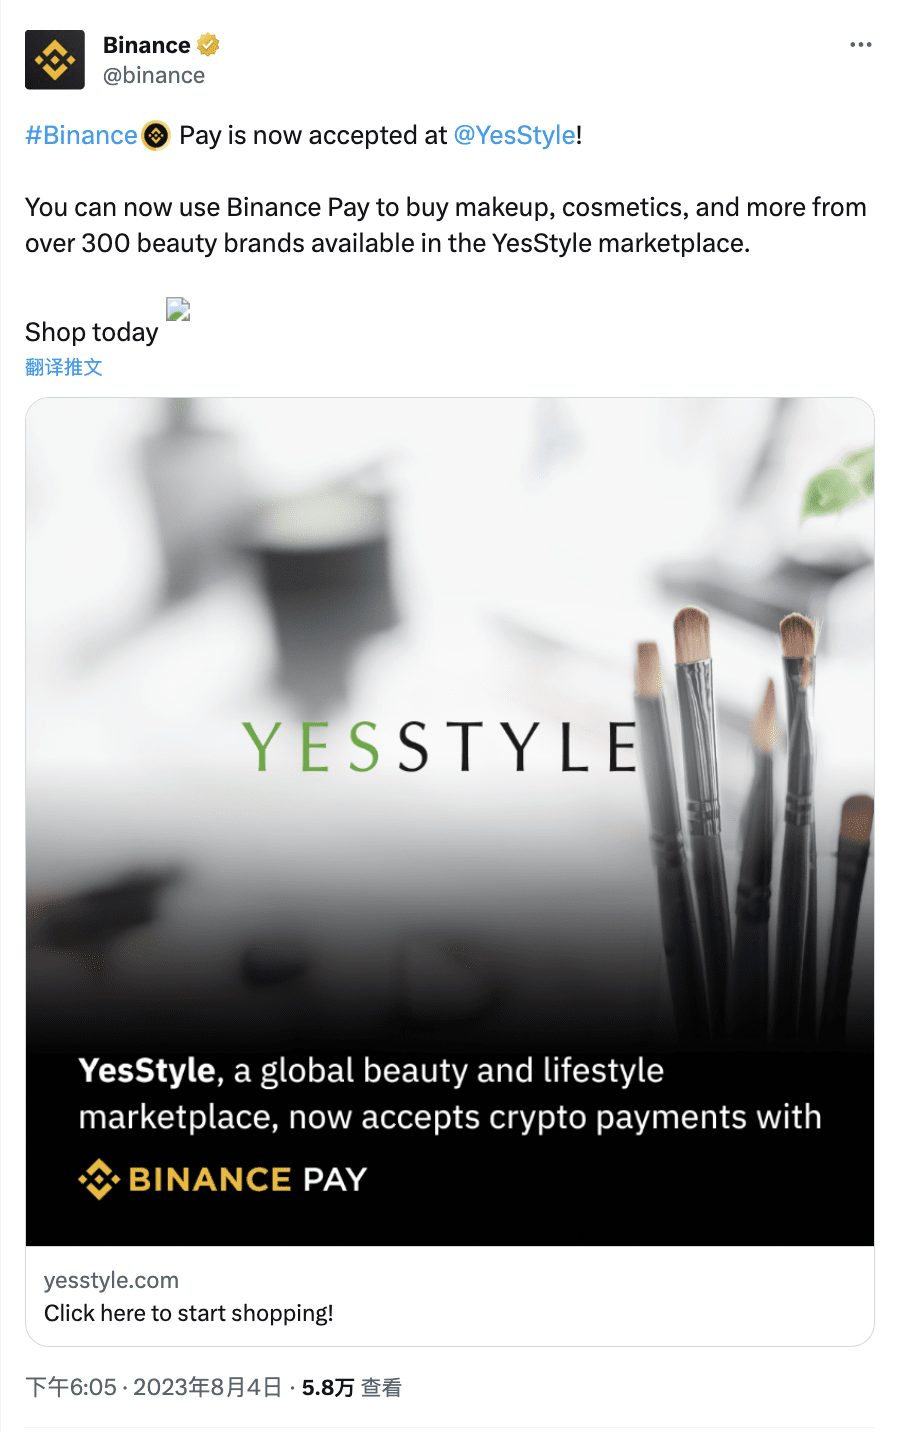Click the broken image icon after Shop today

178,309
